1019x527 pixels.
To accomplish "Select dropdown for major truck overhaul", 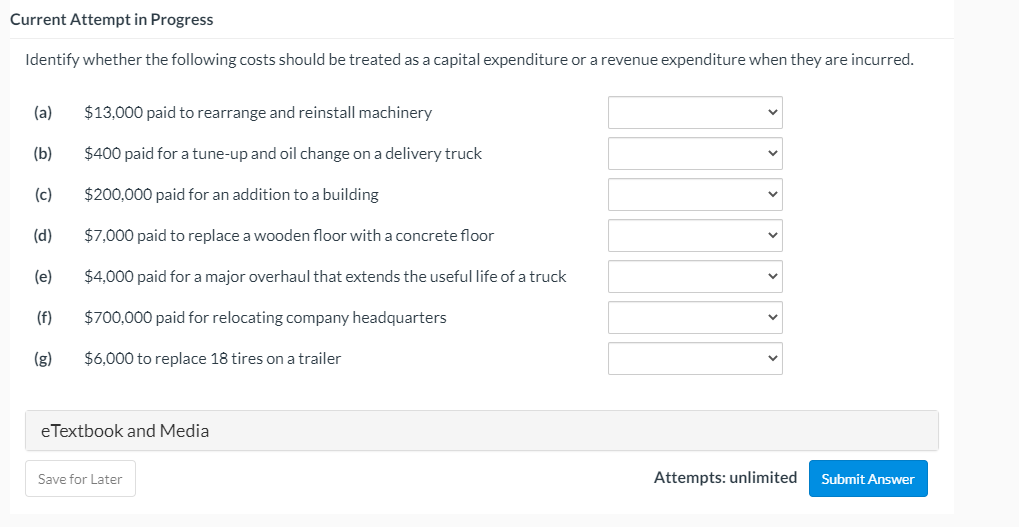I will [x=695, y=276].
